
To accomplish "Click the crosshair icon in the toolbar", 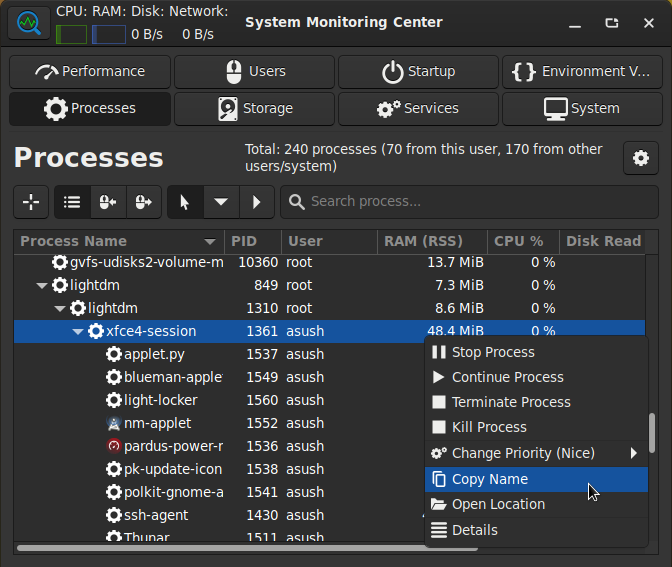I will pyautogui.click(x=31, y=202).
